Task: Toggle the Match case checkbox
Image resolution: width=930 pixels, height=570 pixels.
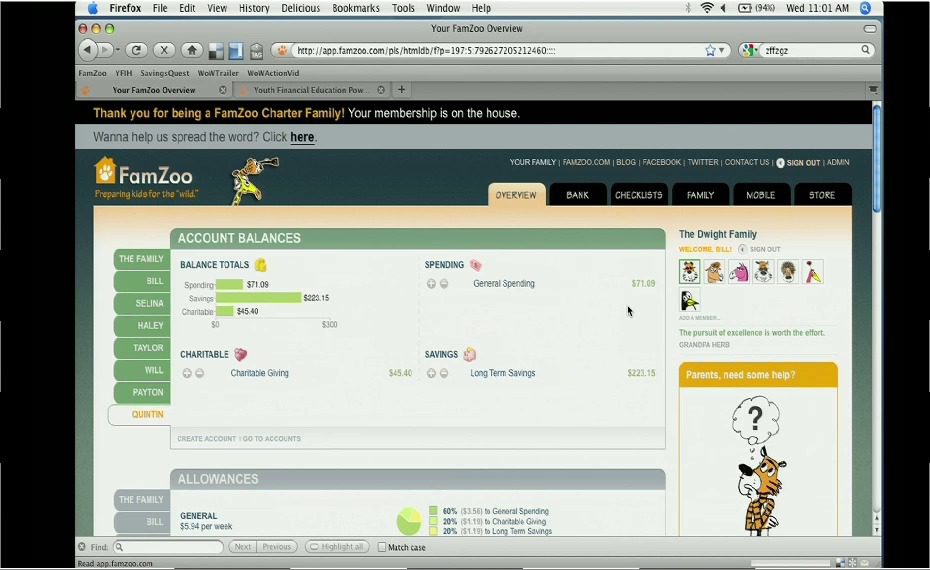Action: [382, 547]
